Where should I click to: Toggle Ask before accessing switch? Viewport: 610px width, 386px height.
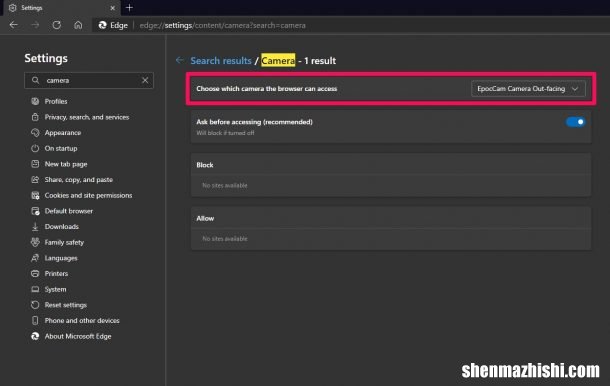coord(575,122)
